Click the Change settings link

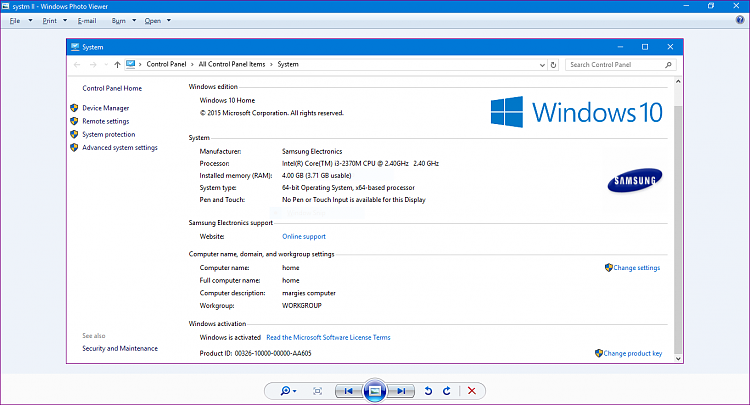(637, 268)
